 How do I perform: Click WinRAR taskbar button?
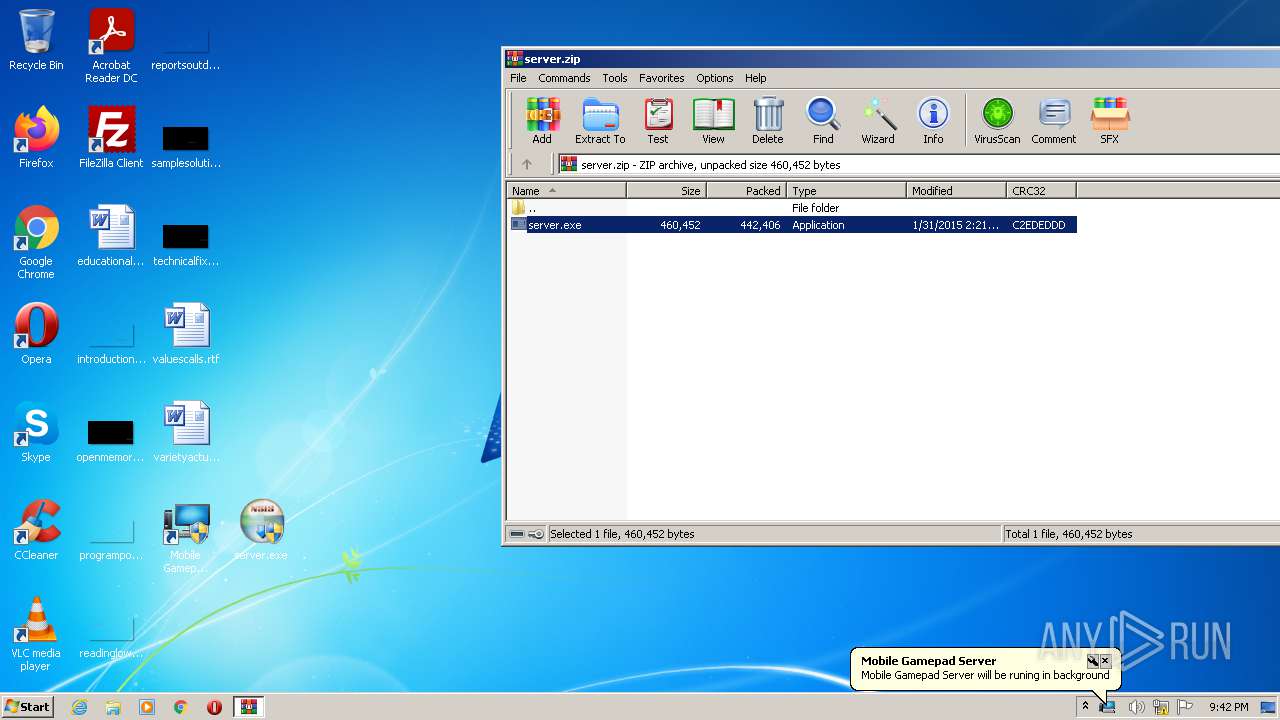pyautogui.click(x=248, y=707)
